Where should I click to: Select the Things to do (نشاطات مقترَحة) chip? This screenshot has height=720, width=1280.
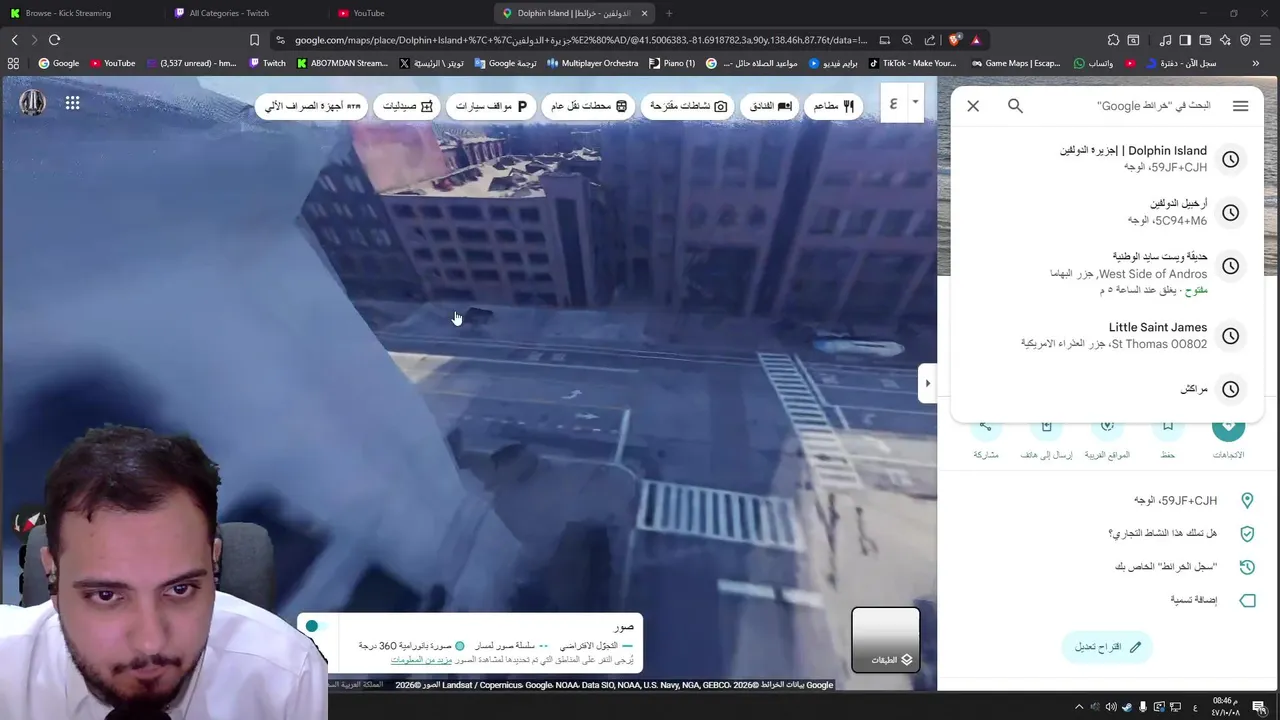click(689, 105)
